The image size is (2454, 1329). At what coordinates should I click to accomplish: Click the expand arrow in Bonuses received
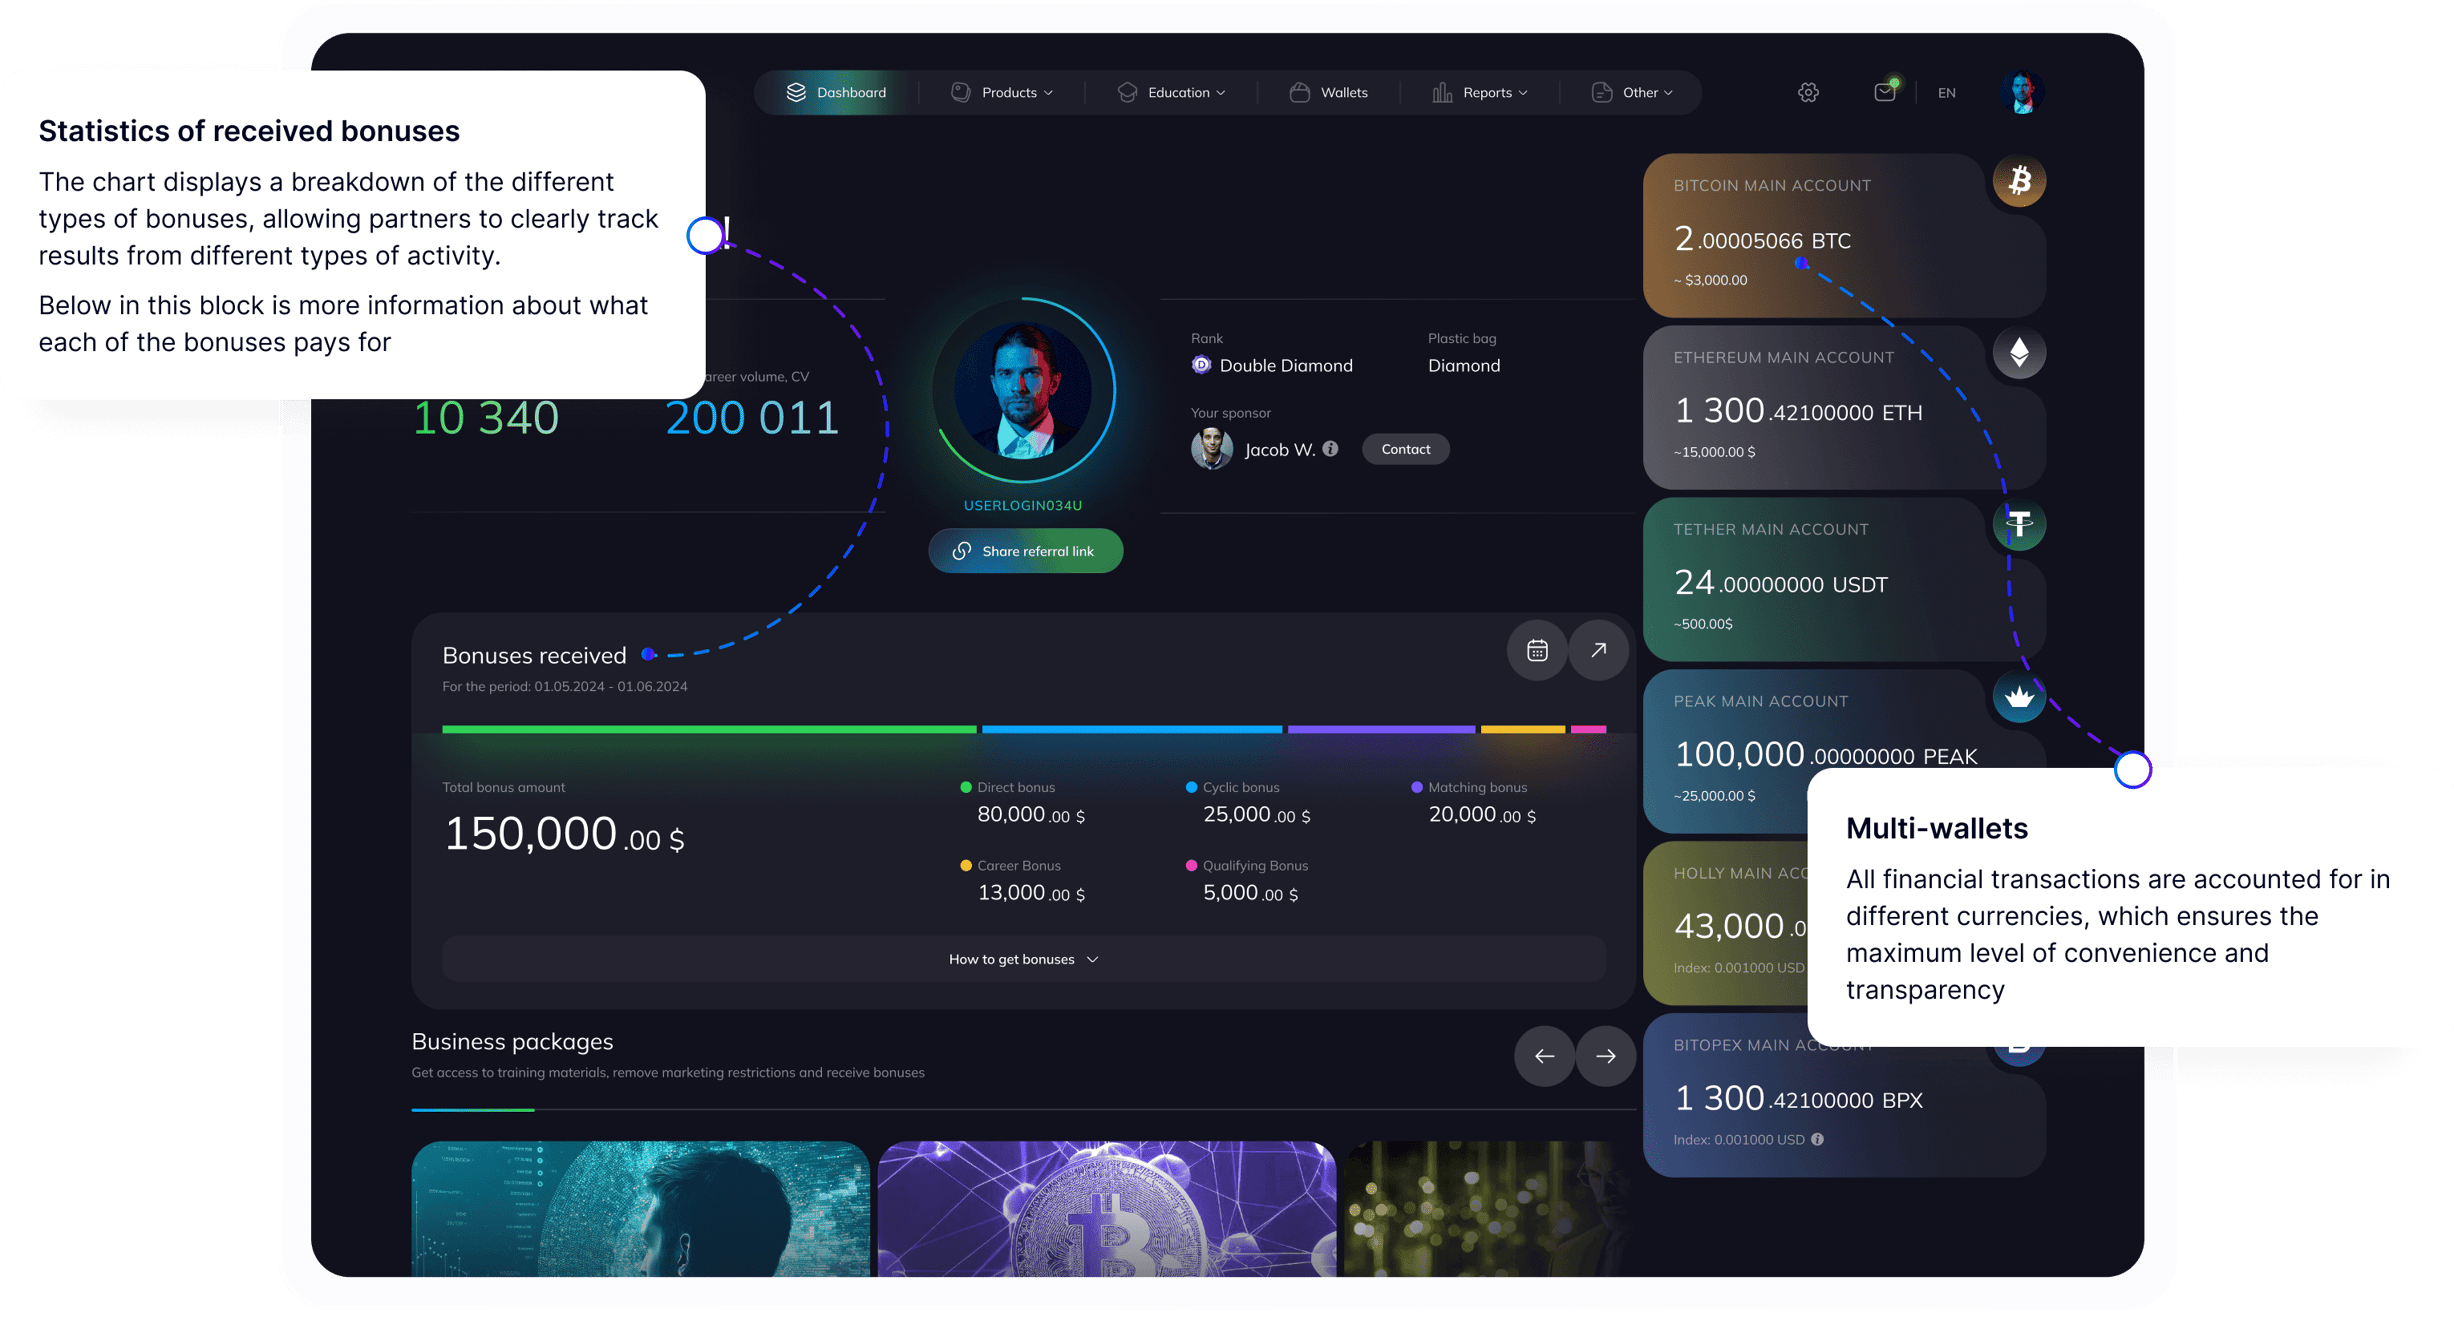pos(1598,650)
